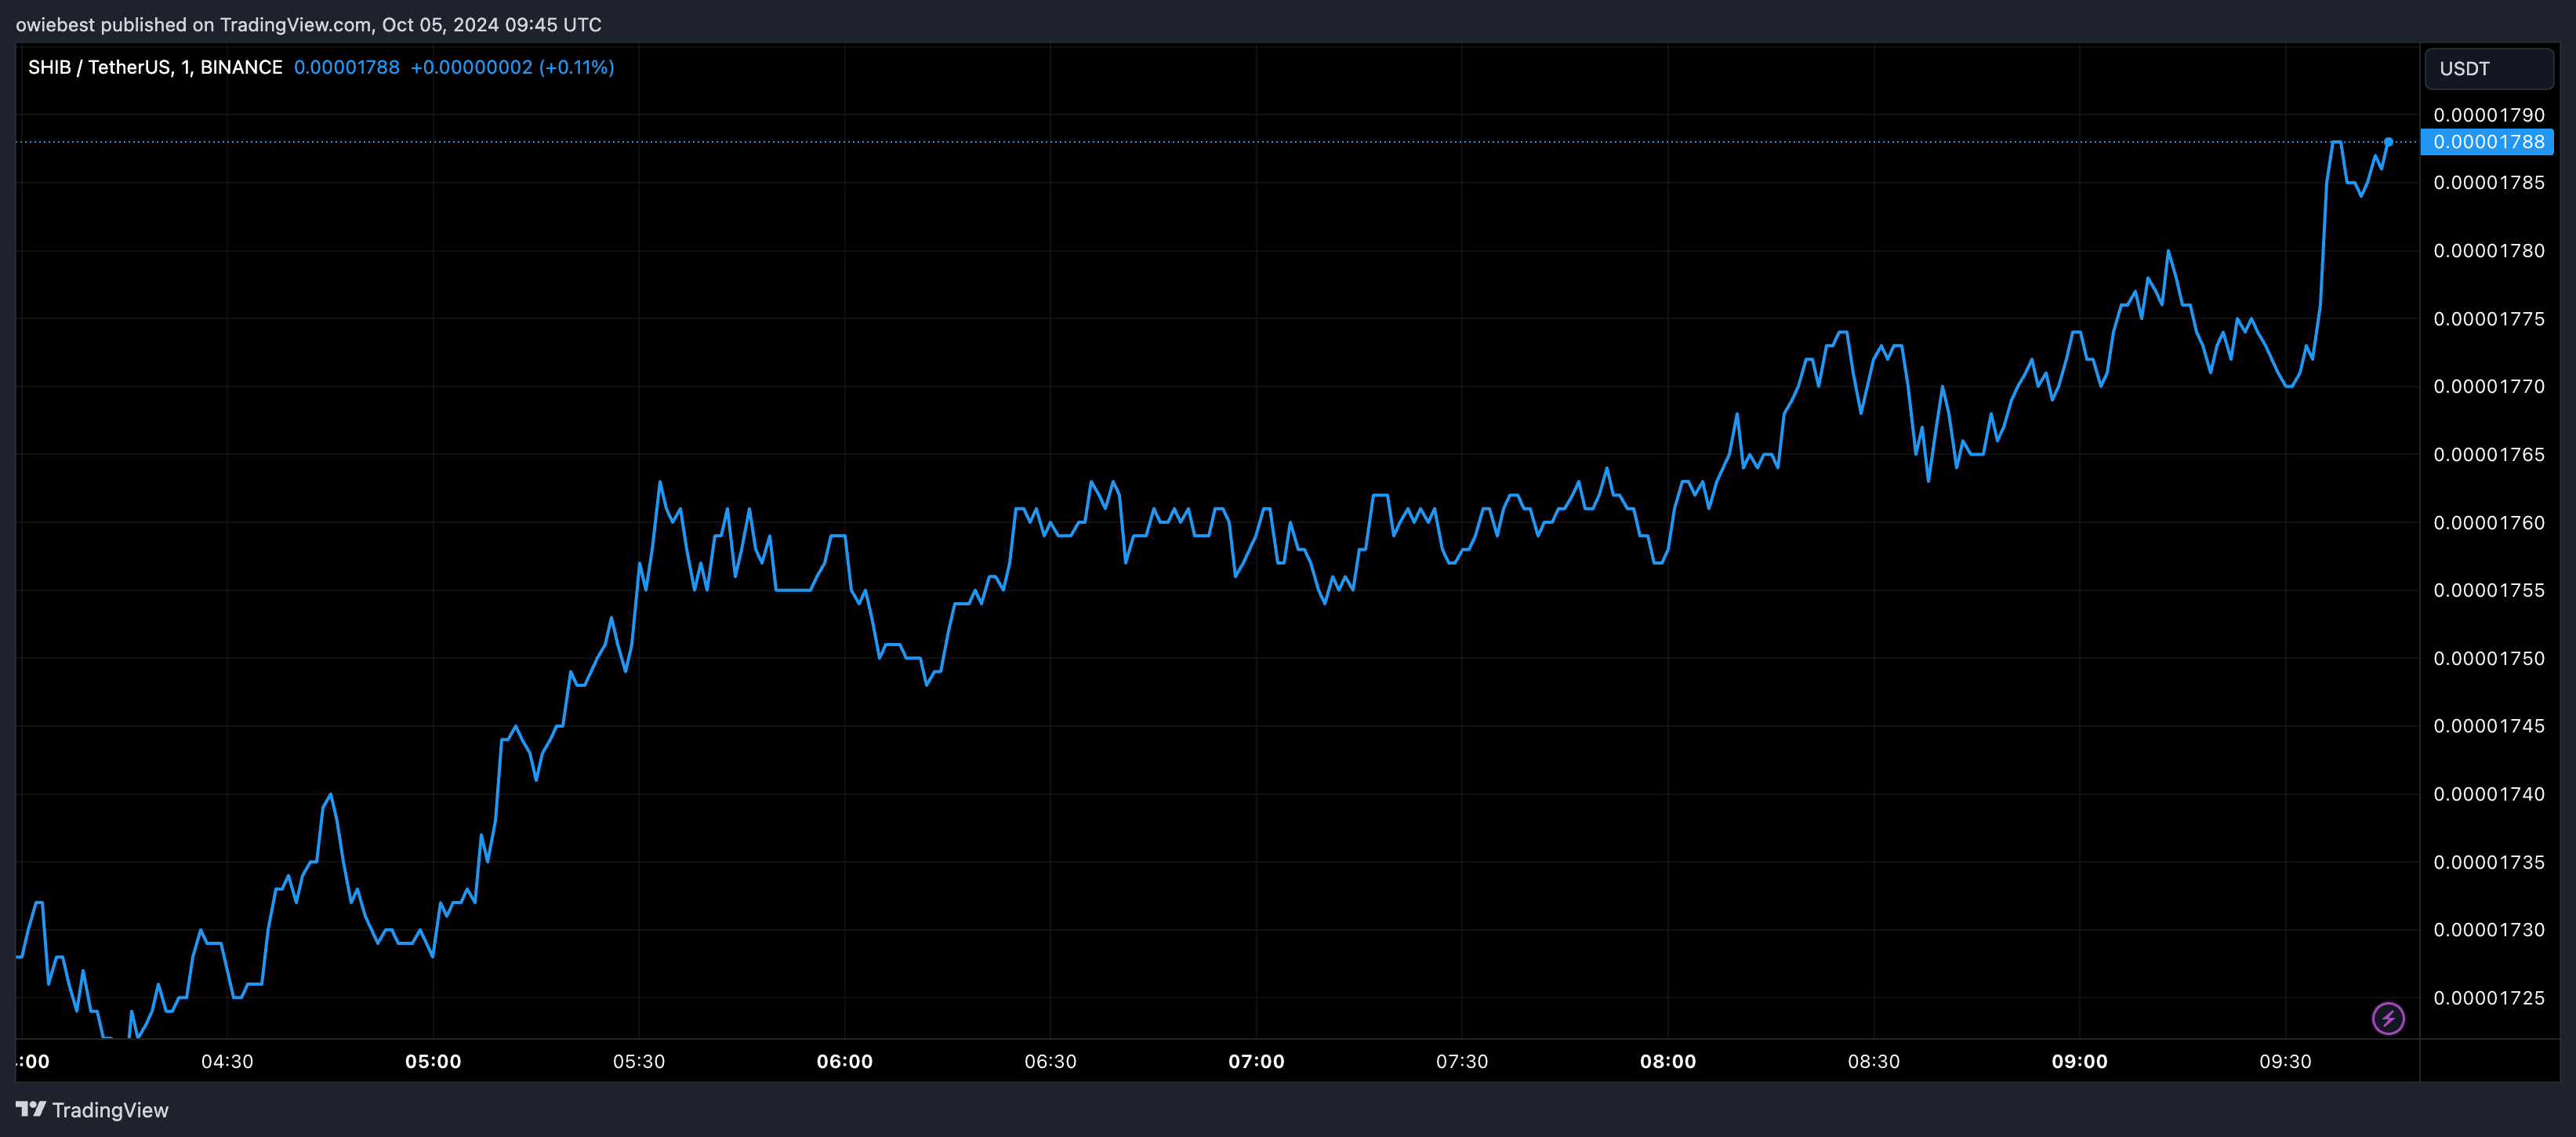Select the 07:30 time axis label
Screen dimensions: 2576x1137
(x=1461, y=1061)
